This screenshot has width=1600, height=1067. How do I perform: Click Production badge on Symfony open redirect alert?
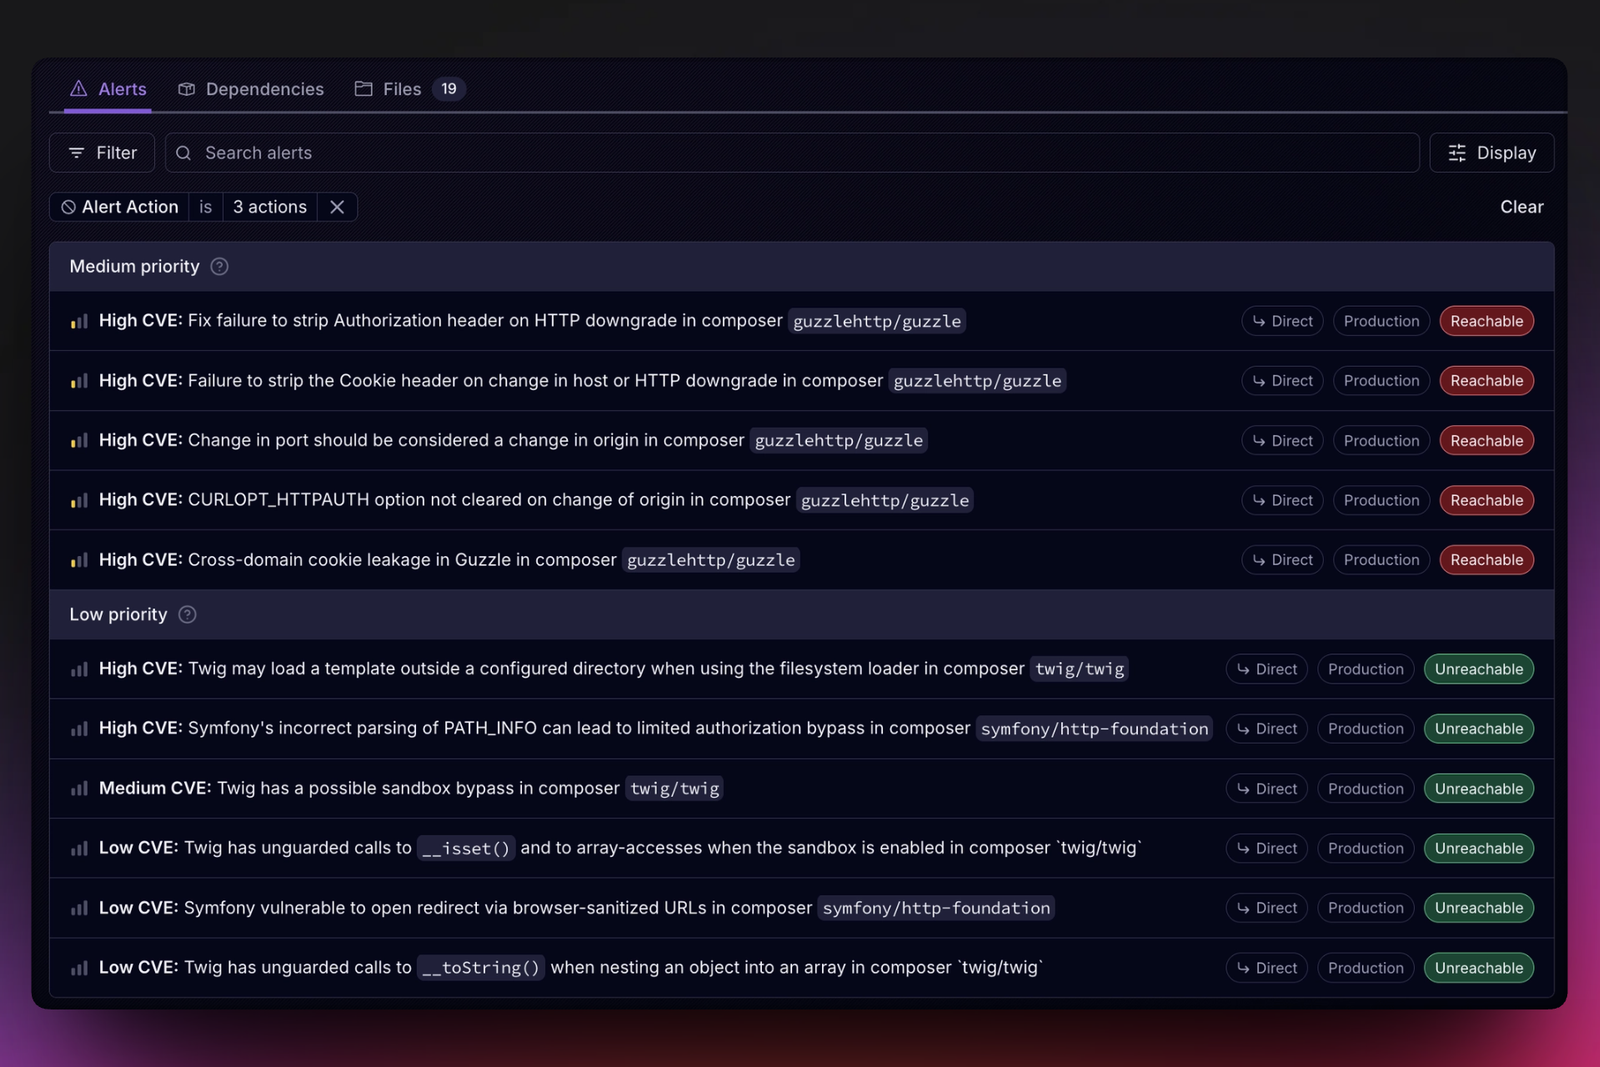pos(1365,908)
